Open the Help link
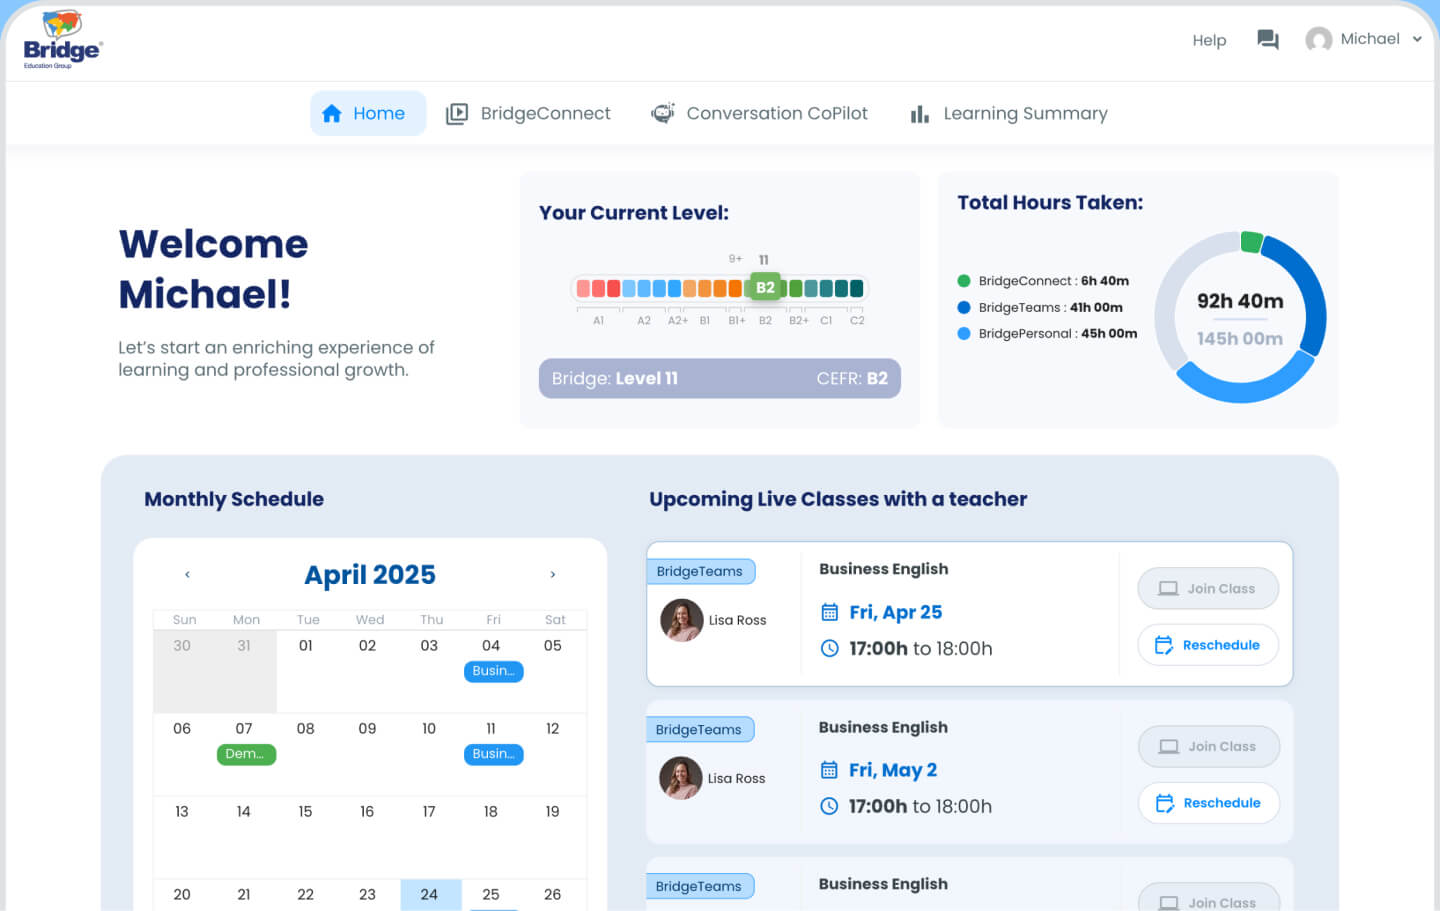1440x911 pixels. [1209, 40]
